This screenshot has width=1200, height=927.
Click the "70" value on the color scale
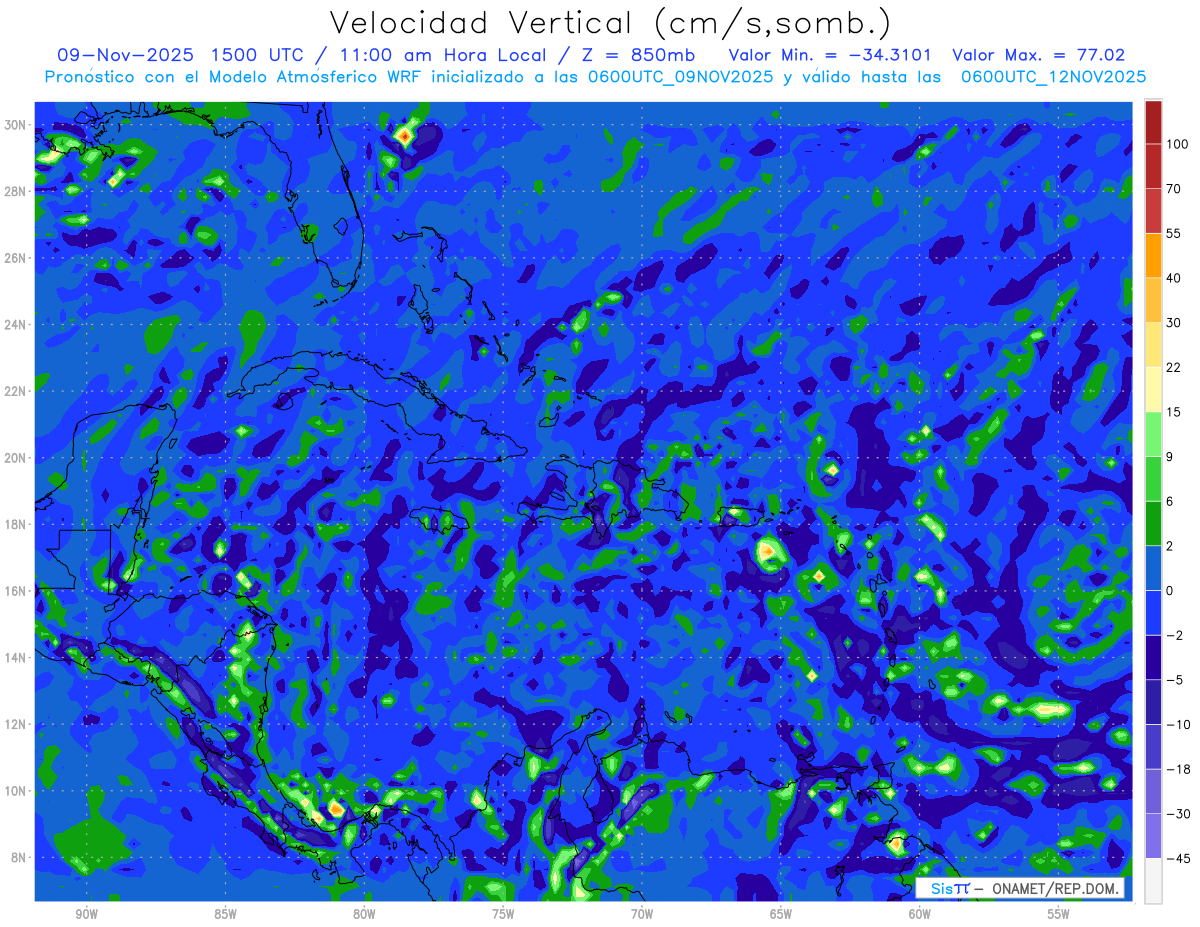(x=1174, y=189)
